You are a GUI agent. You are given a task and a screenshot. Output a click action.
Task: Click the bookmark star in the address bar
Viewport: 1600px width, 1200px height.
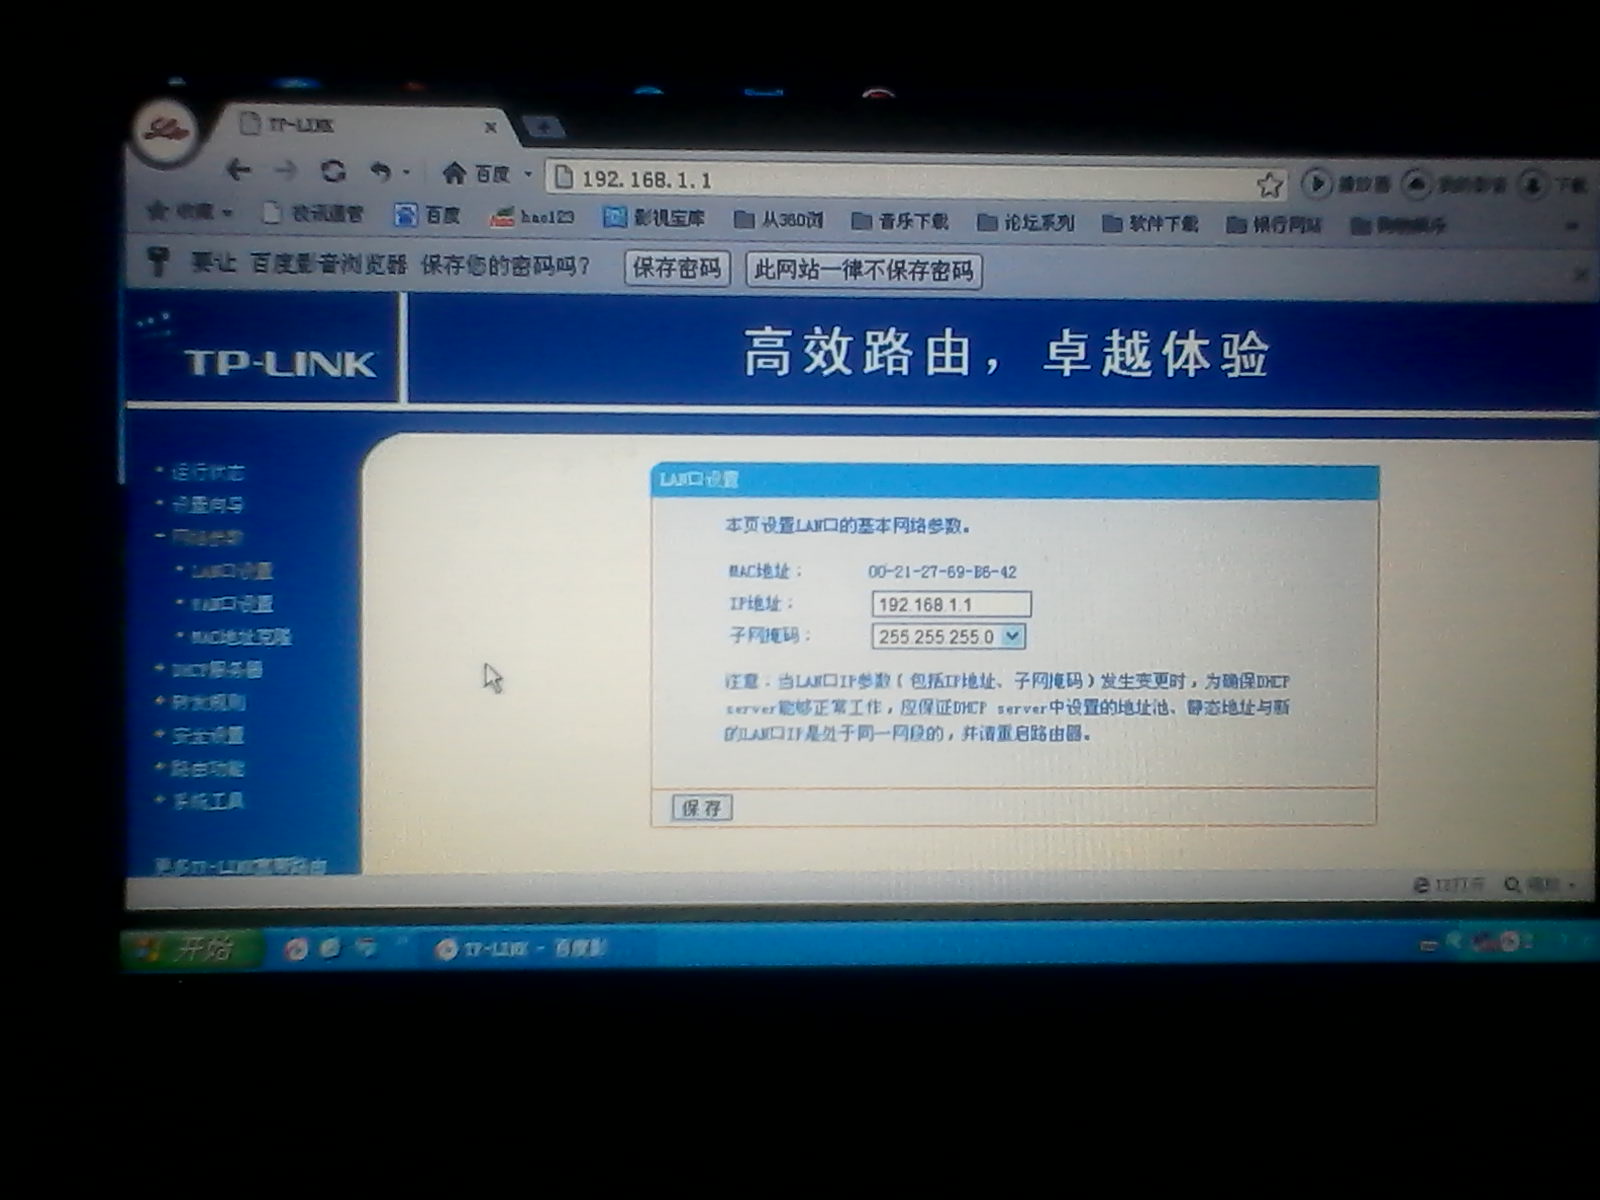pyautogui.click(x=1269, y=184)
